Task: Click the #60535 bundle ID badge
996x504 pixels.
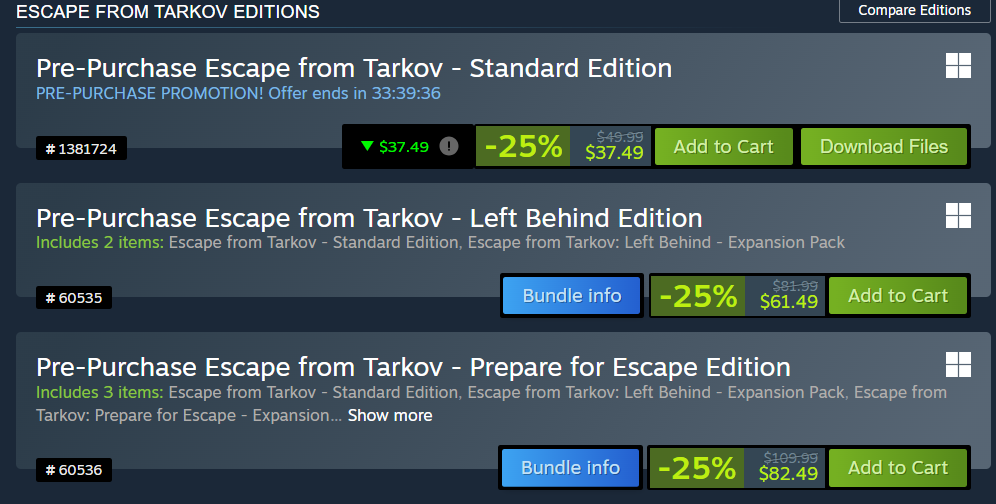Action: point(74,297)
